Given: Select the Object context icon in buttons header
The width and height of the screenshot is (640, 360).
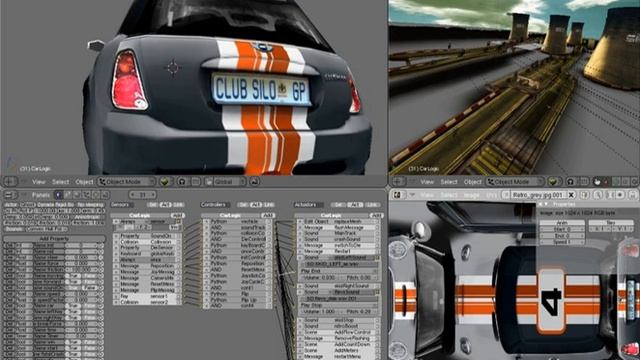Looking at the screenshot, I should coord(86,195).
